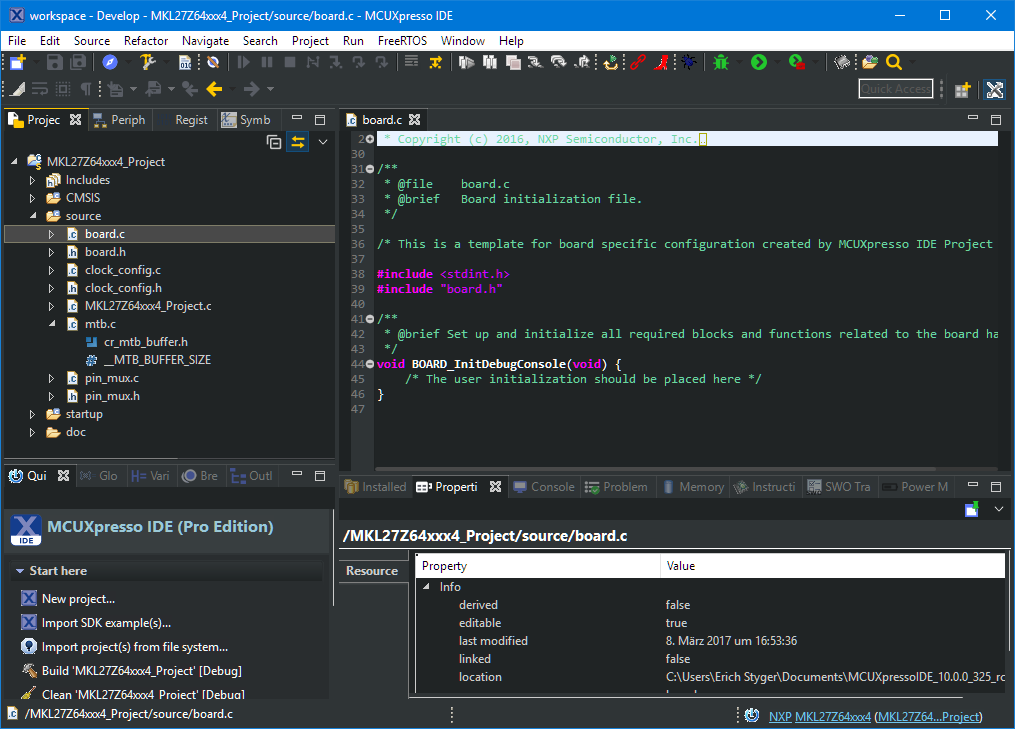This screenshot has width=1015, height=729.
Task: Toggle show whitespace characters pilcrow icon
Action: click(x=86, y=89)
